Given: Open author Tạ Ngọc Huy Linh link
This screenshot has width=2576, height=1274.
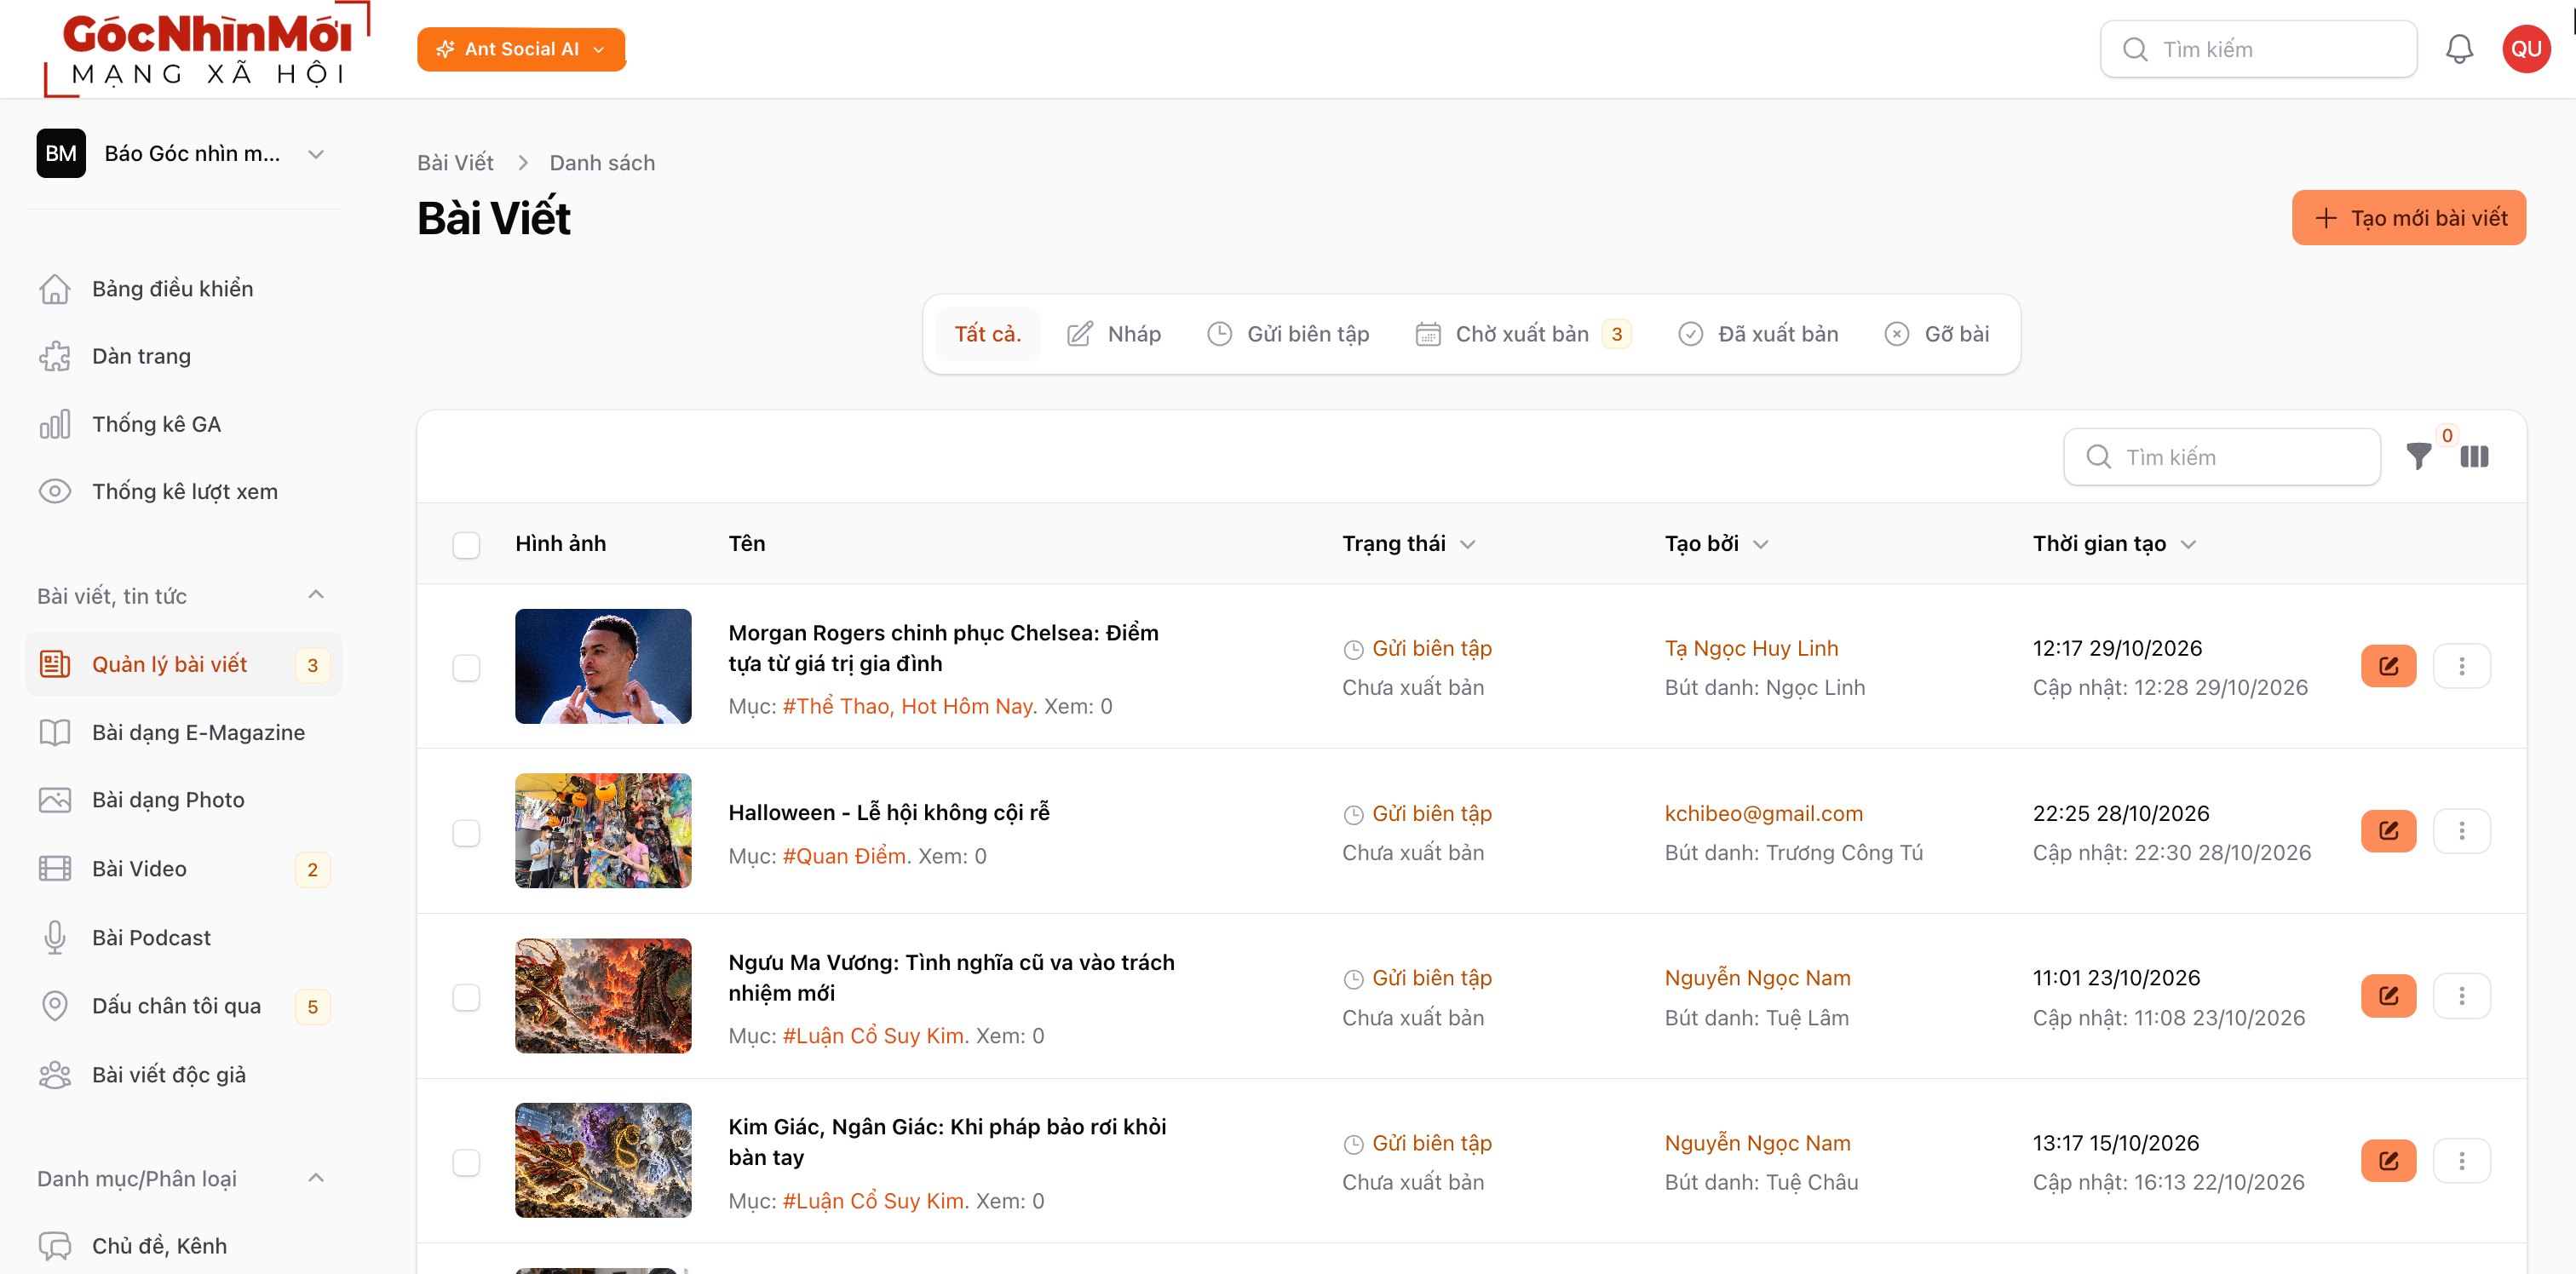Looking at the screenshot, I should coord(1751,648).
